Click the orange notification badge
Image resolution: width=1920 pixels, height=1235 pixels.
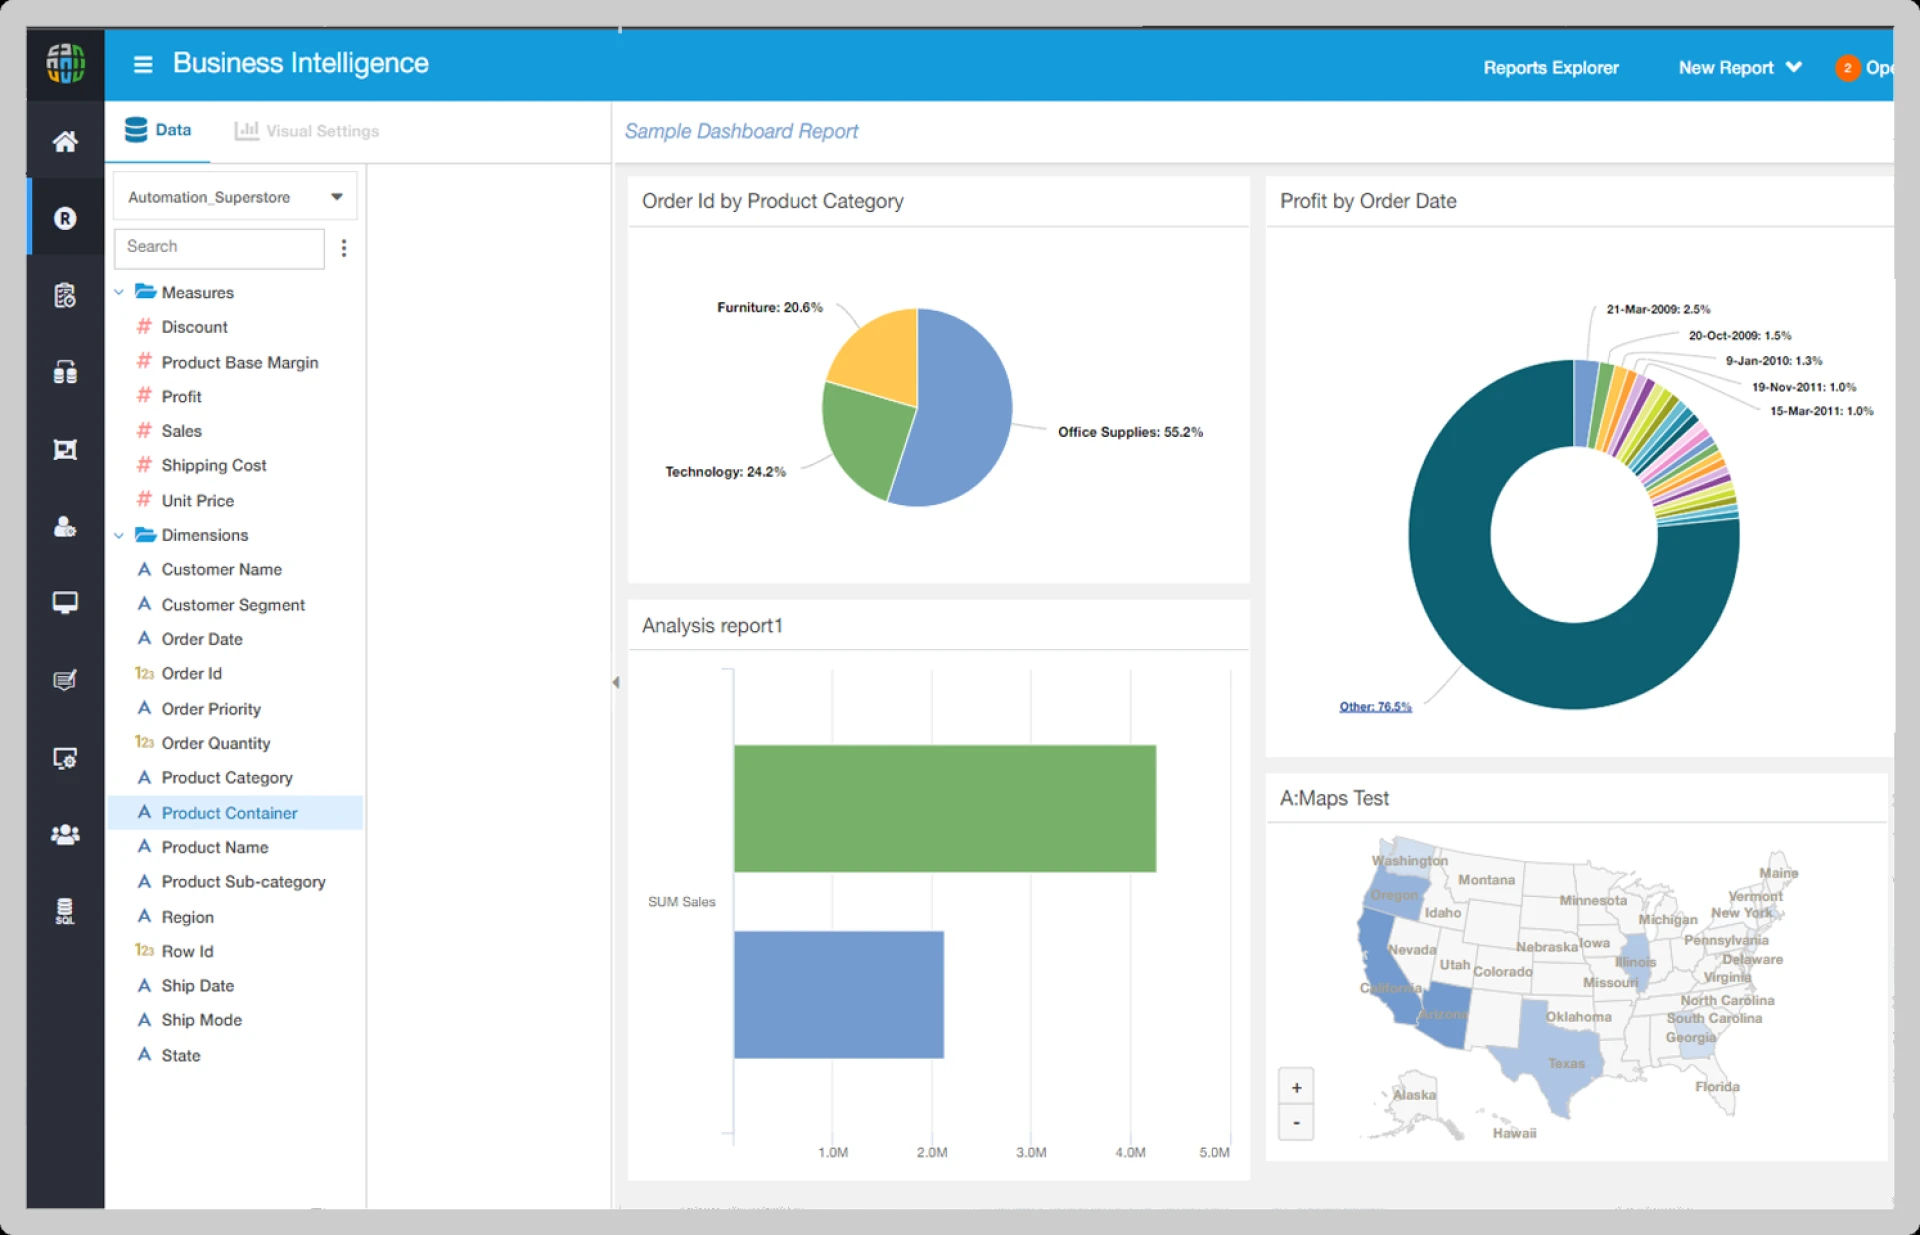[1847, 68]
